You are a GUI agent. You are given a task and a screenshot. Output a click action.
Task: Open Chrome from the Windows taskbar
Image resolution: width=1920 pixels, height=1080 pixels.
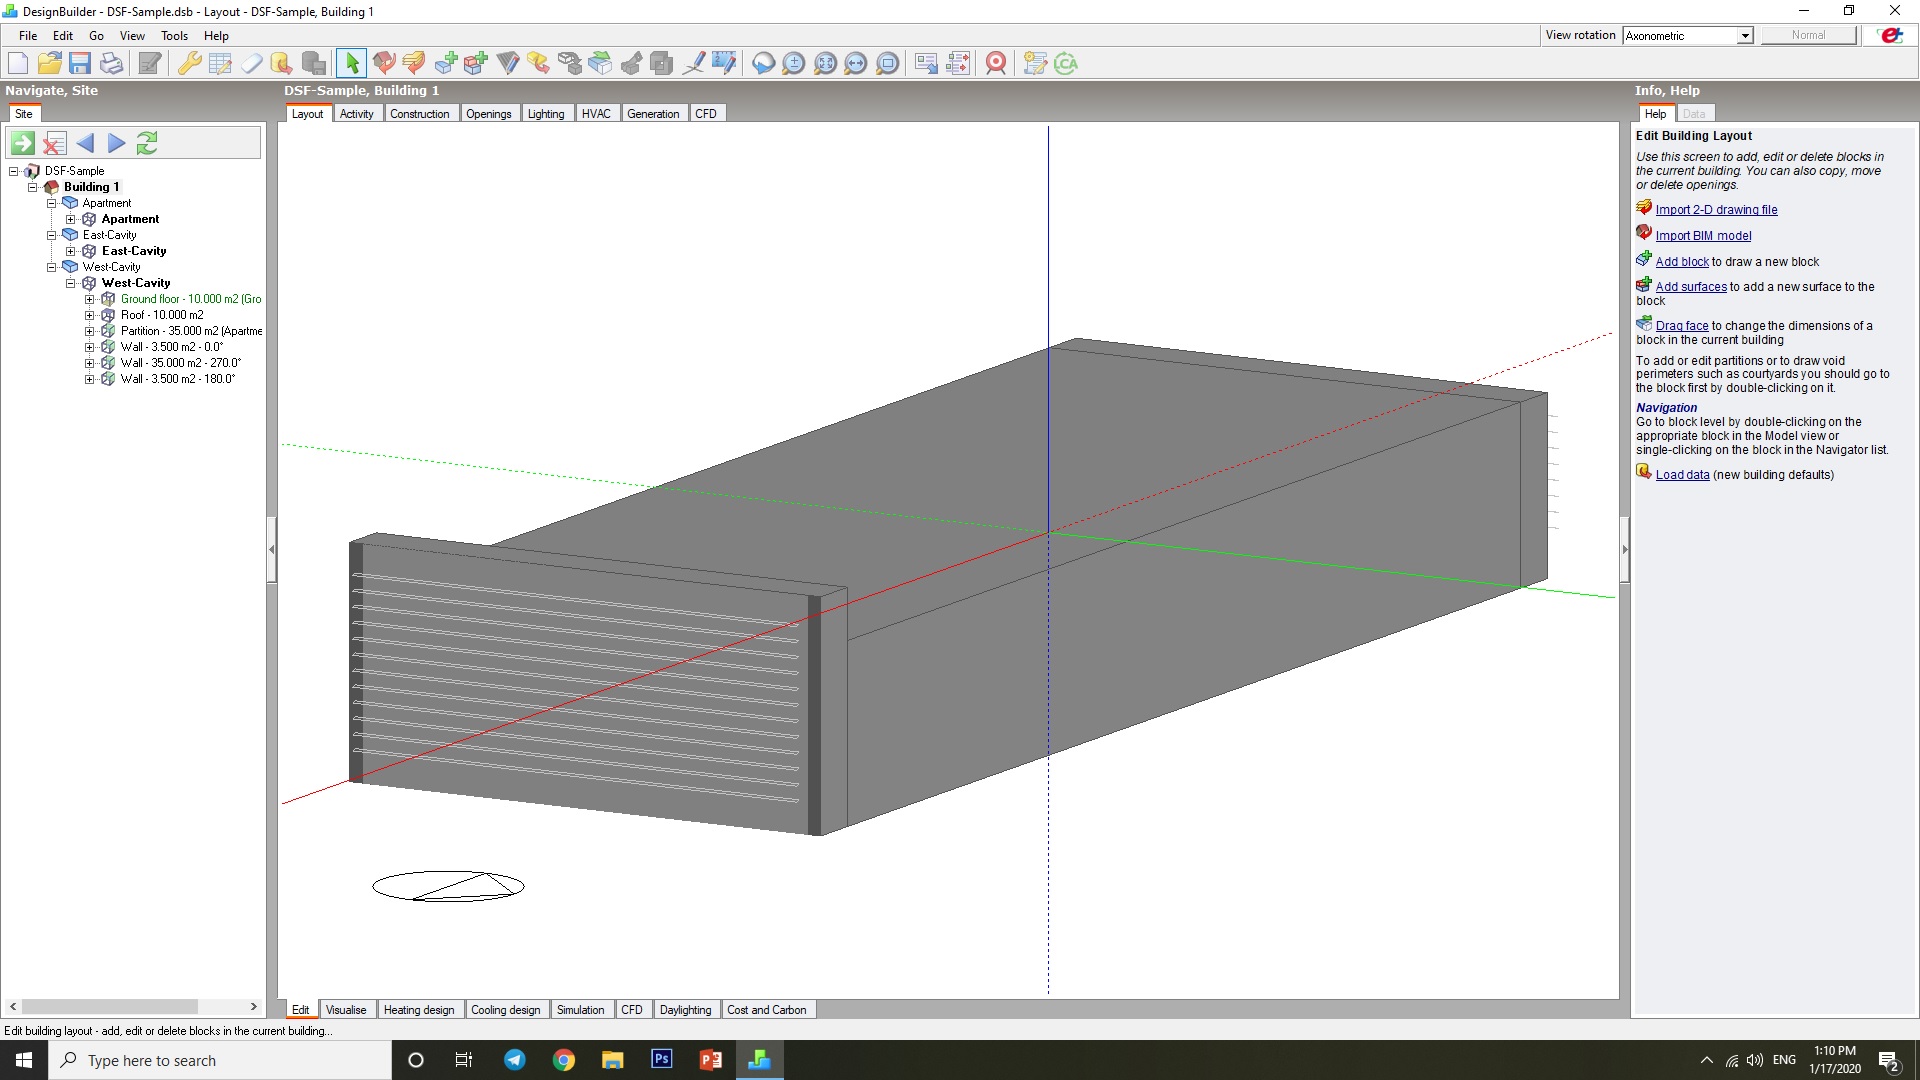tap(564, 1060)
